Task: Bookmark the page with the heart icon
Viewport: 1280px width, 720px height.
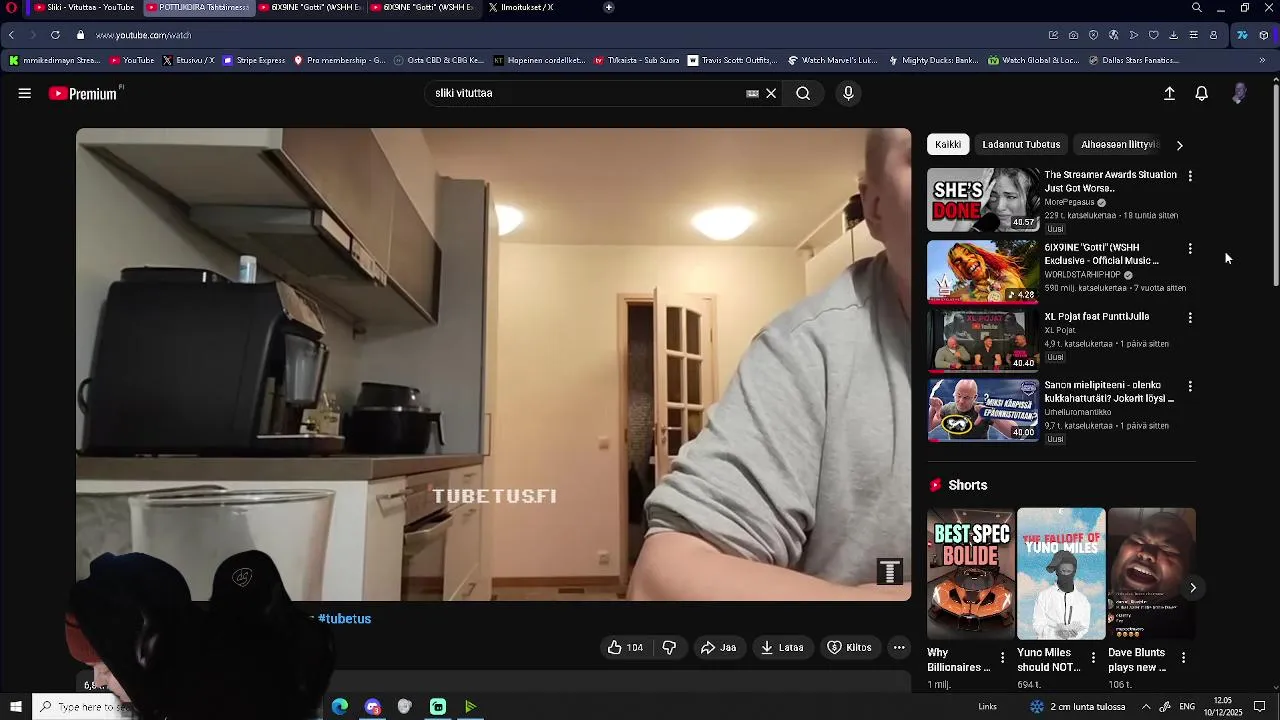Action: point(1153,35)
